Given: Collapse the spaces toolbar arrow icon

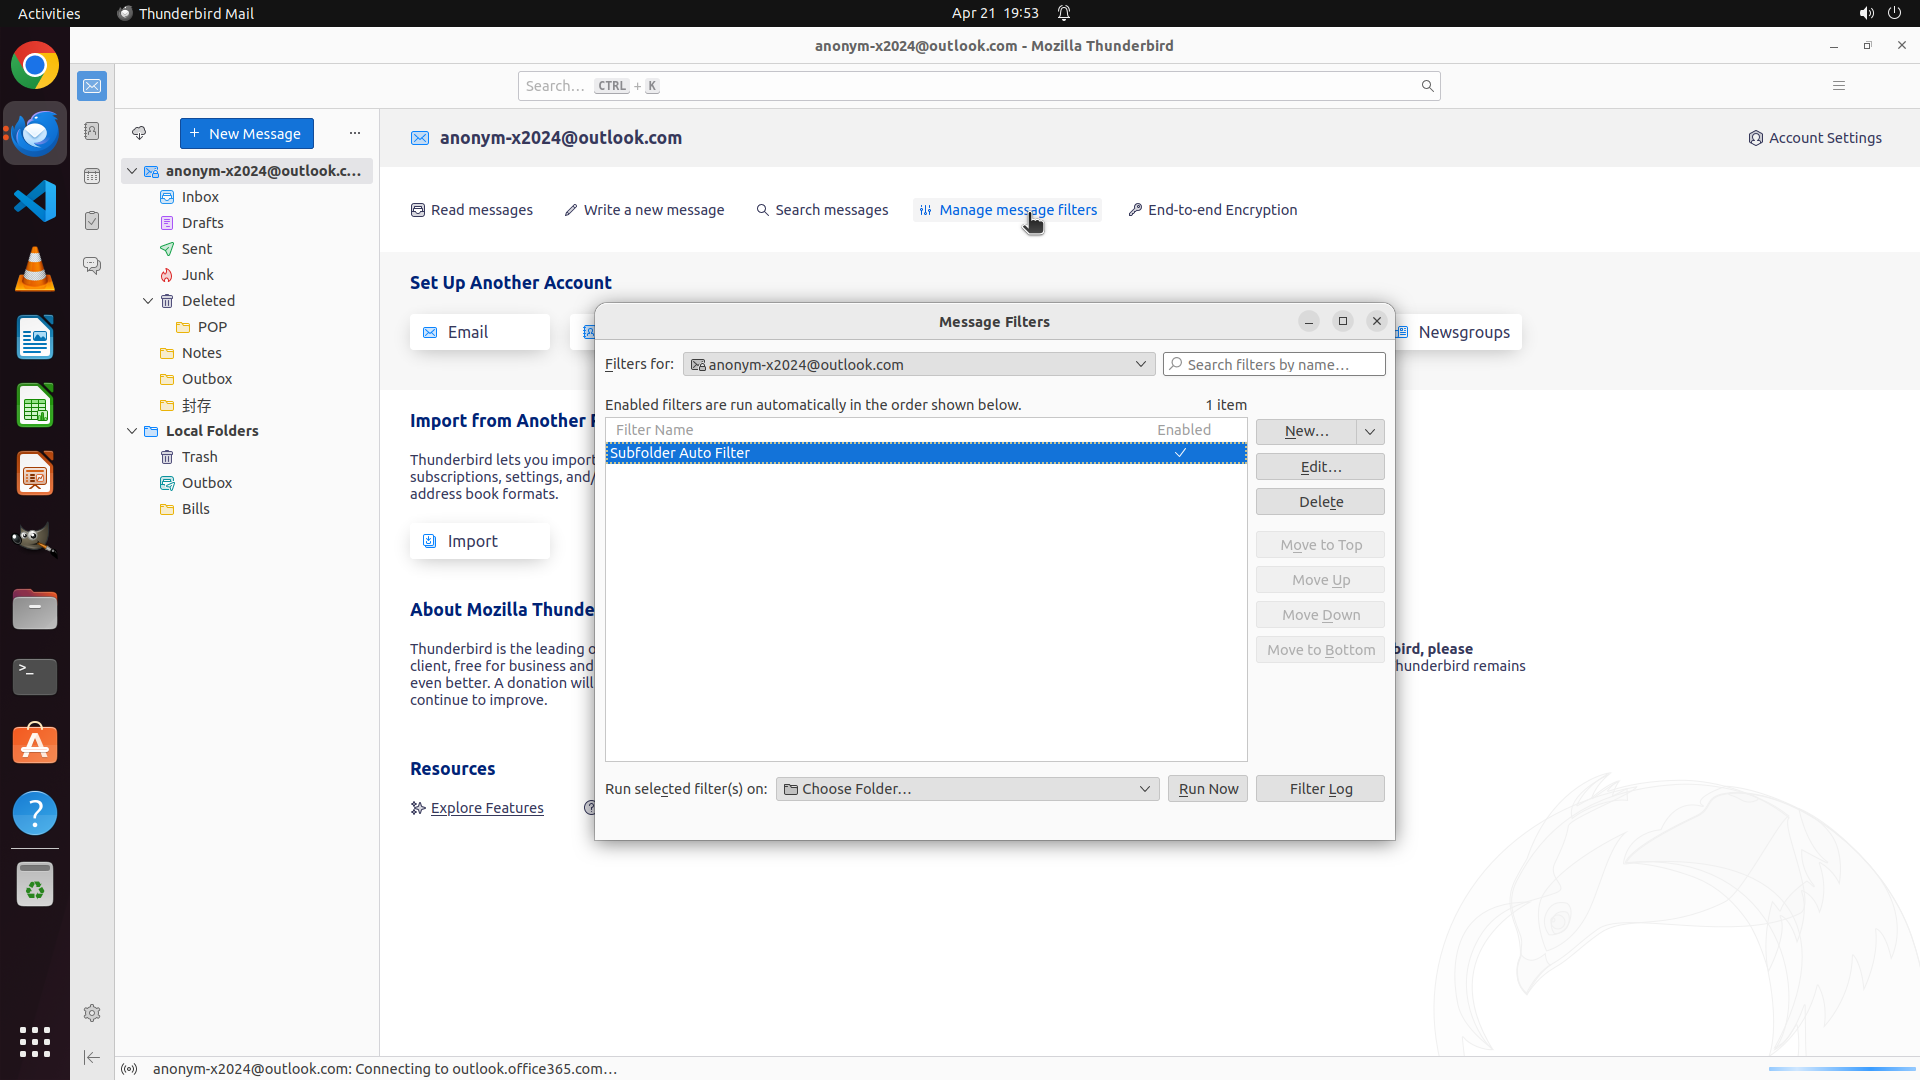Looking at the screenshot, I should tap(92, 1057).
